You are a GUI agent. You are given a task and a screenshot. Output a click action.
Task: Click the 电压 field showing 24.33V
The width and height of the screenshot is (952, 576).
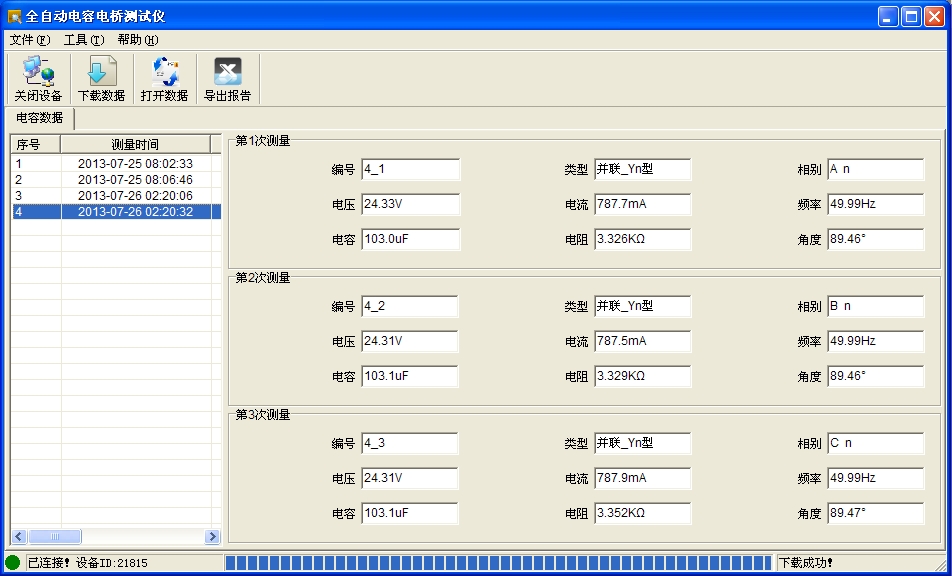[410, 205]
